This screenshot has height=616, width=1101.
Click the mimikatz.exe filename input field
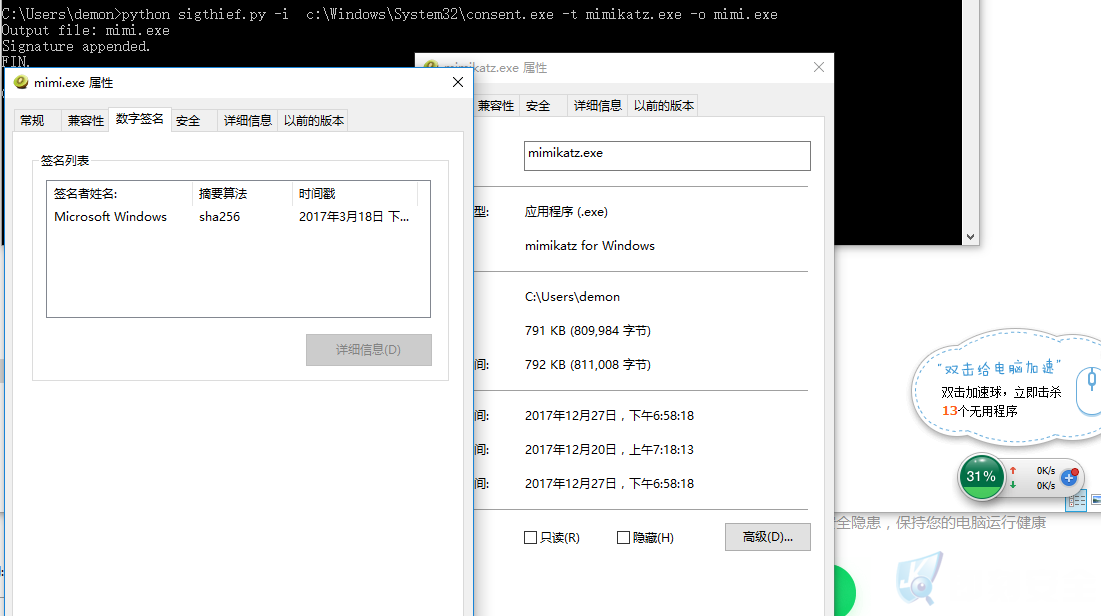667,156
